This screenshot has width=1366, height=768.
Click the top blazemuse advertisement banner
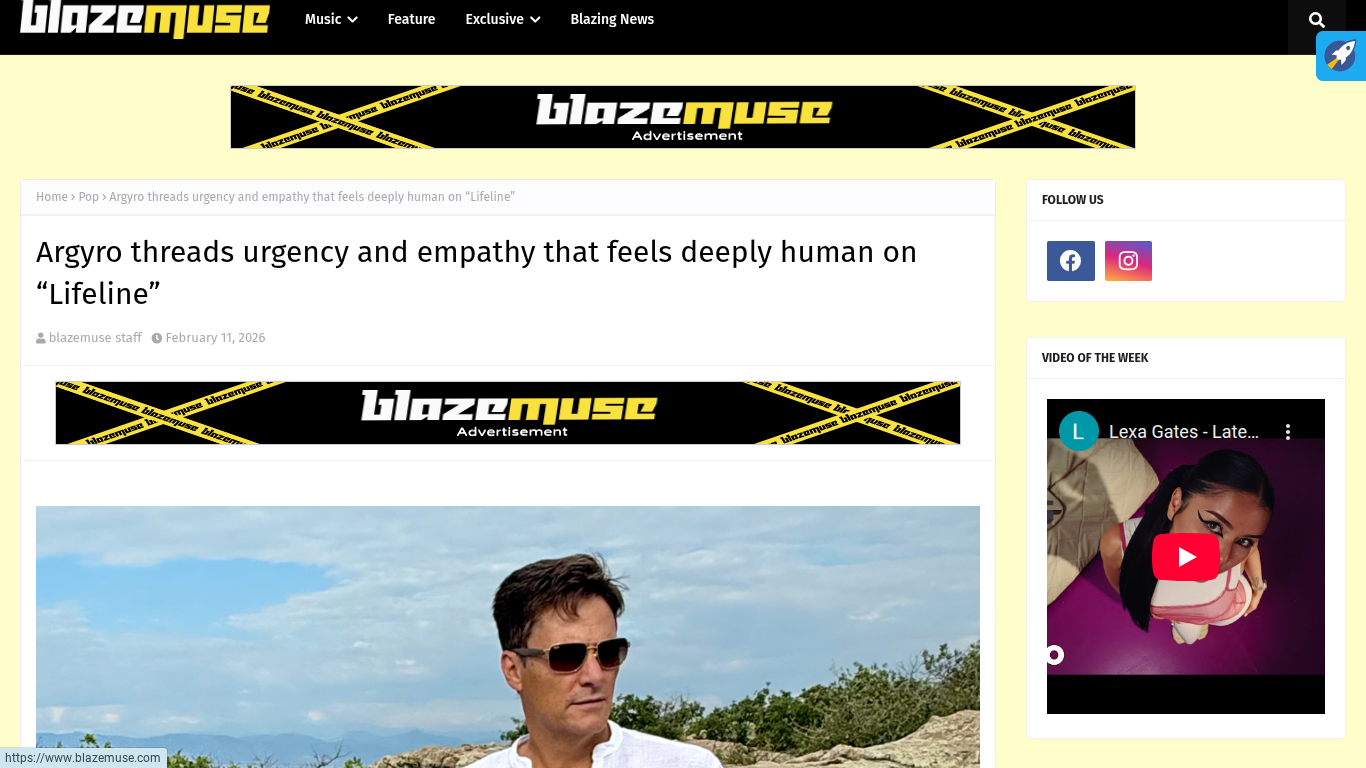click(683, 117)
